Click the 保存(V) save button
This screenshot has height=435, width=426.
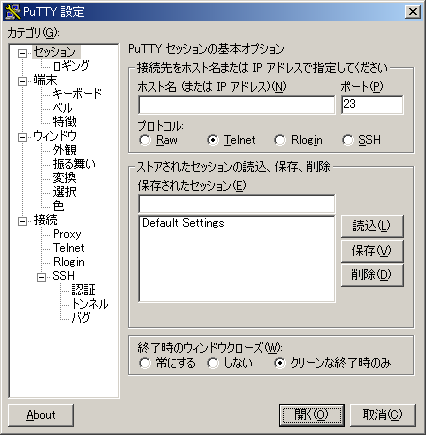pos(372,251)
